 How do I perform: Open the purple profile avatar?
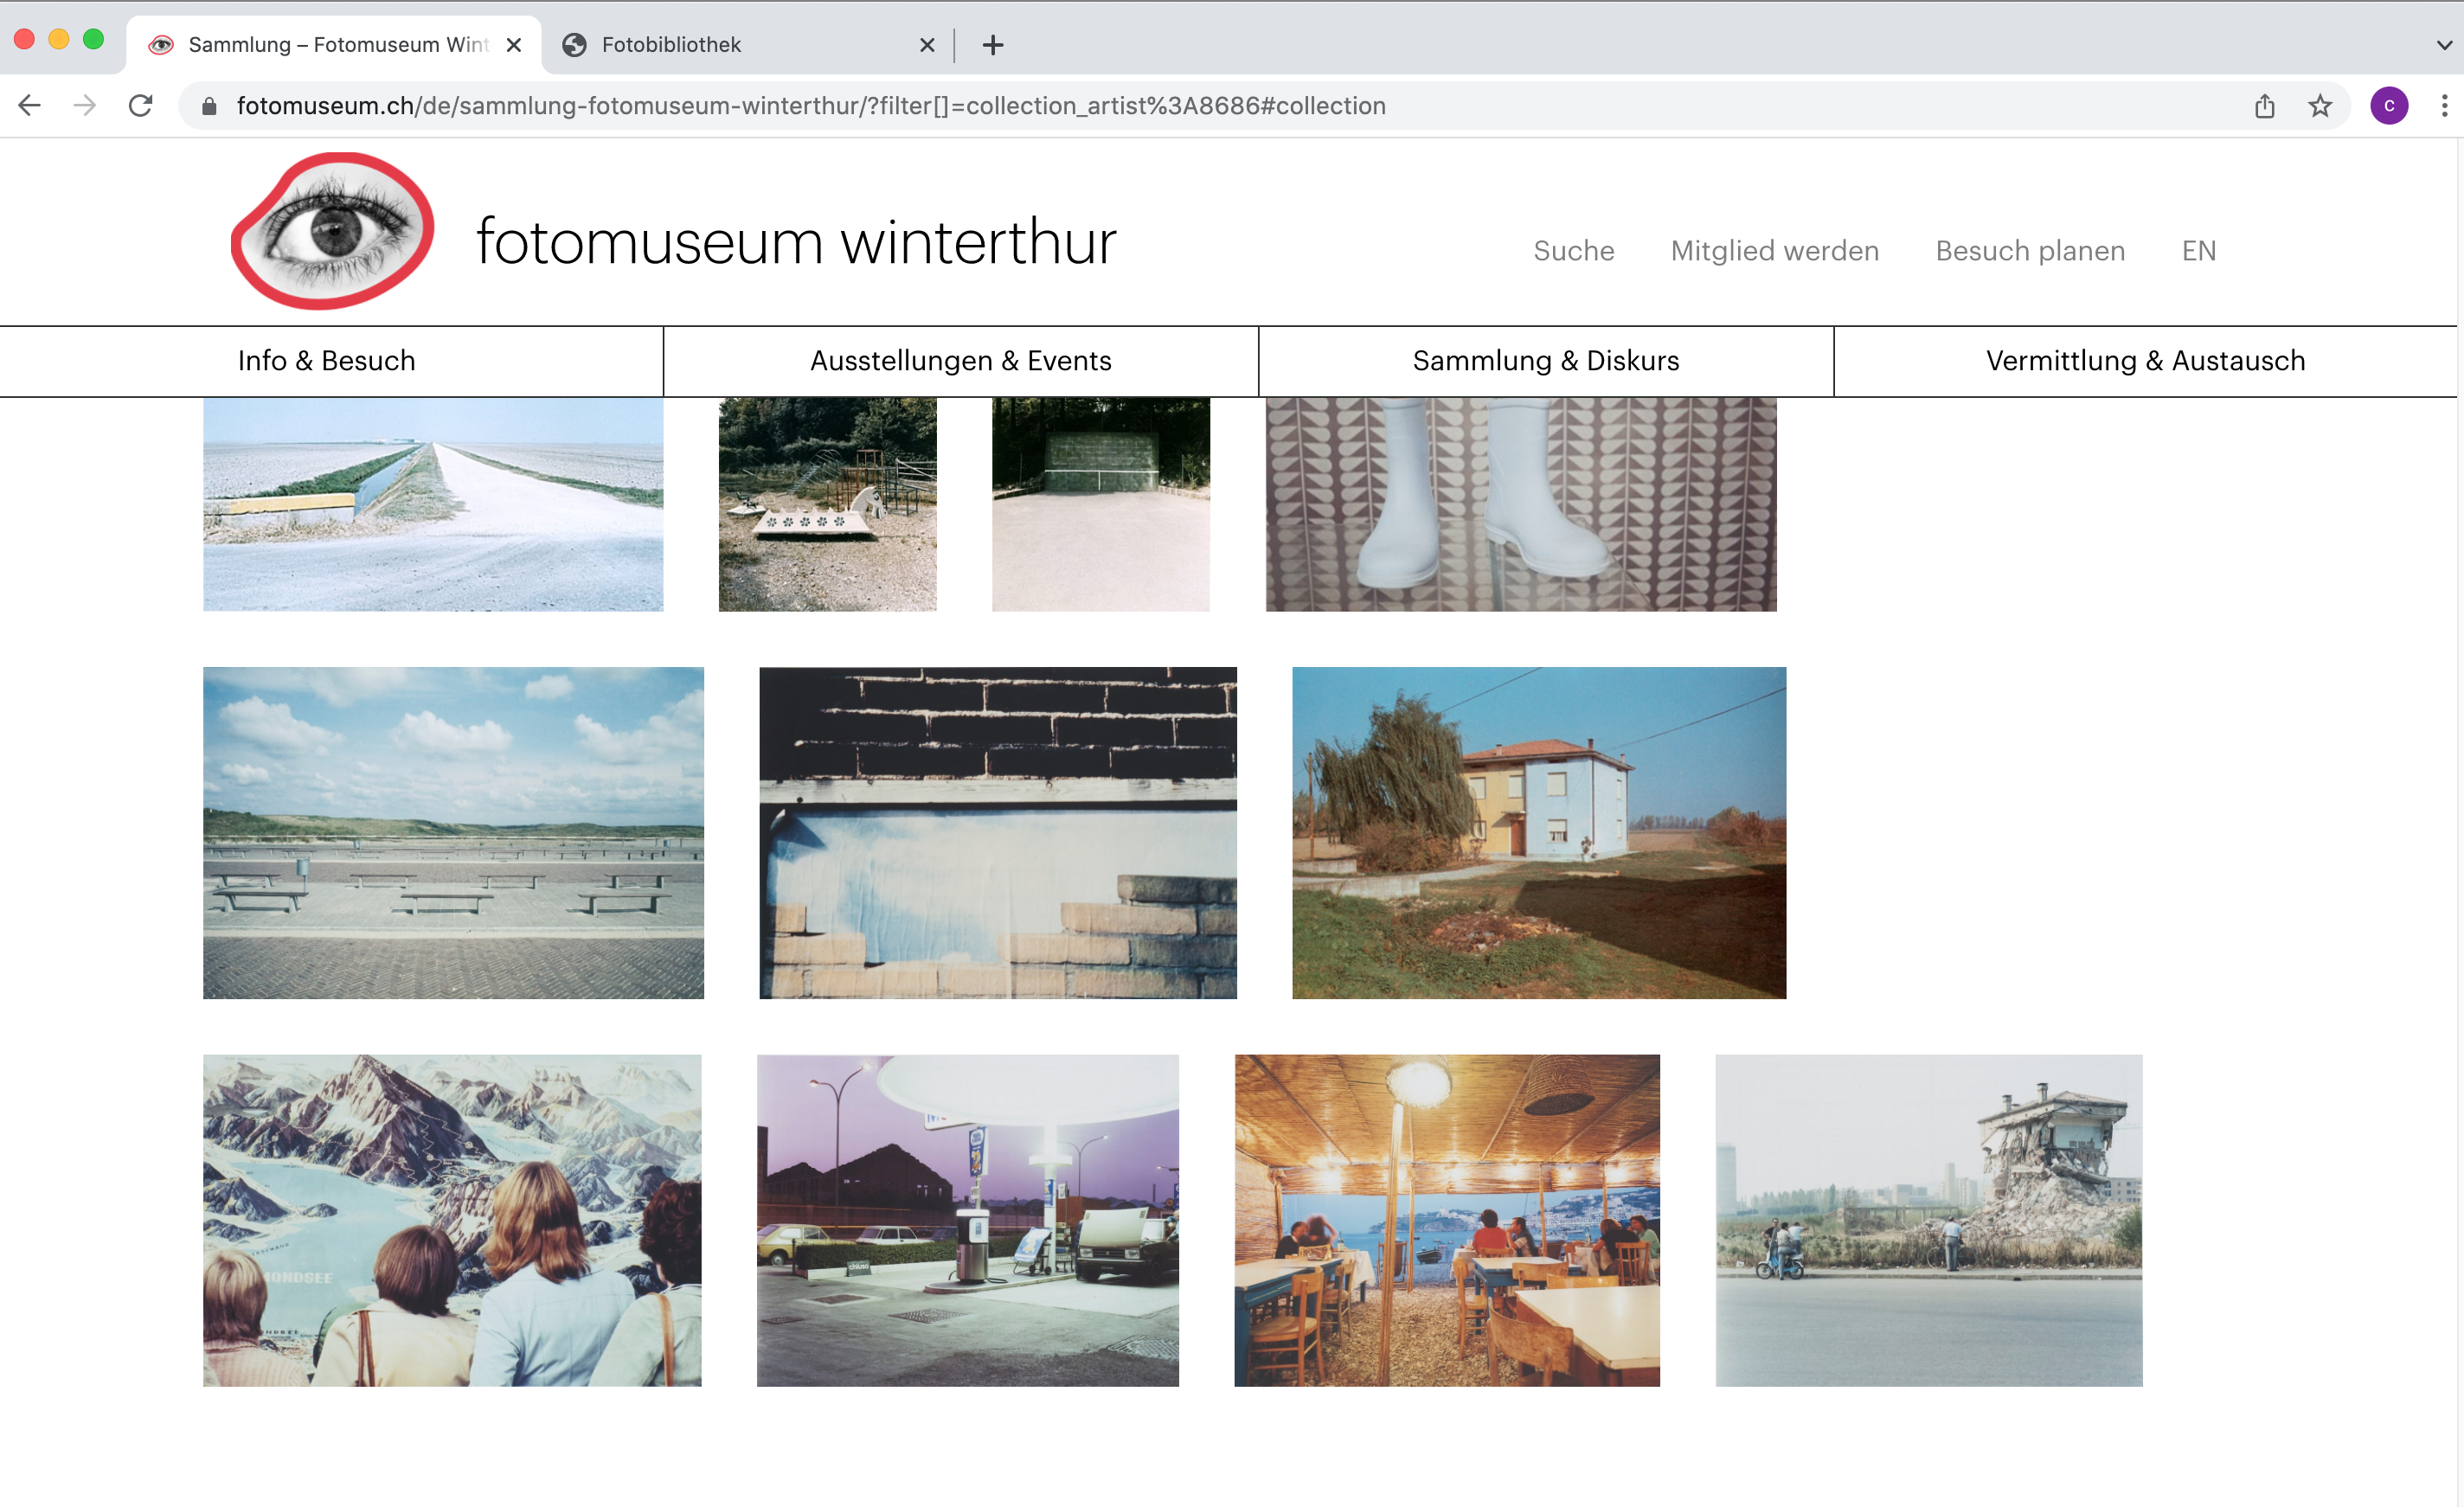coord(2389,105)
